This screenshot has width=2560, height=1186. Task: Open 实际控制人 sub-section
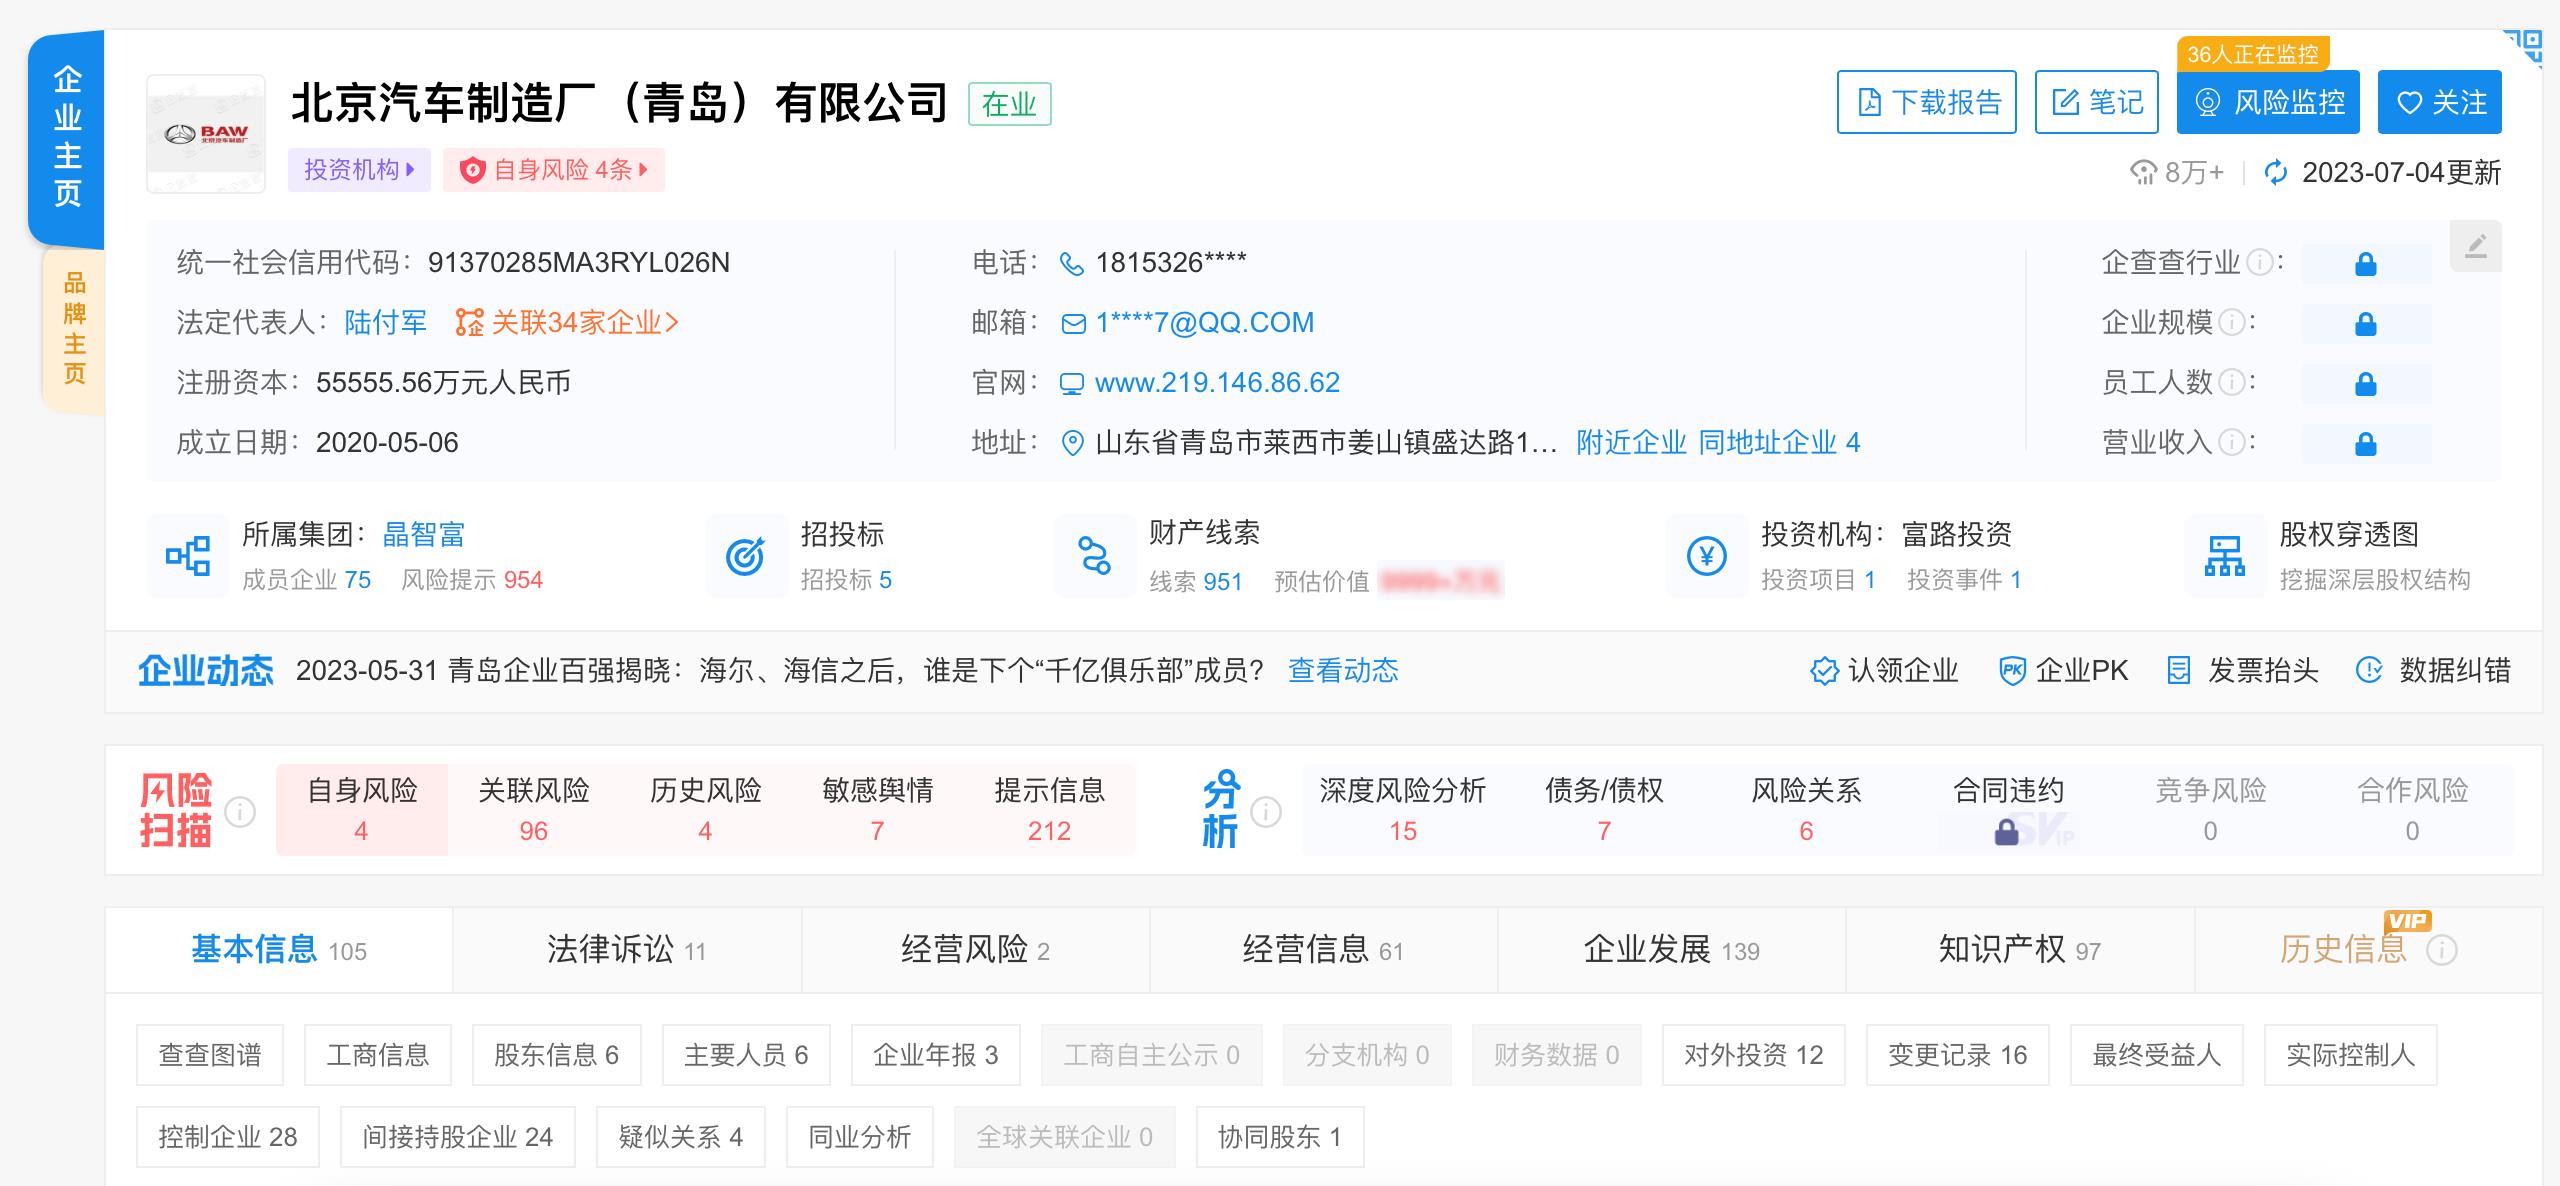coord(2351,1055)
